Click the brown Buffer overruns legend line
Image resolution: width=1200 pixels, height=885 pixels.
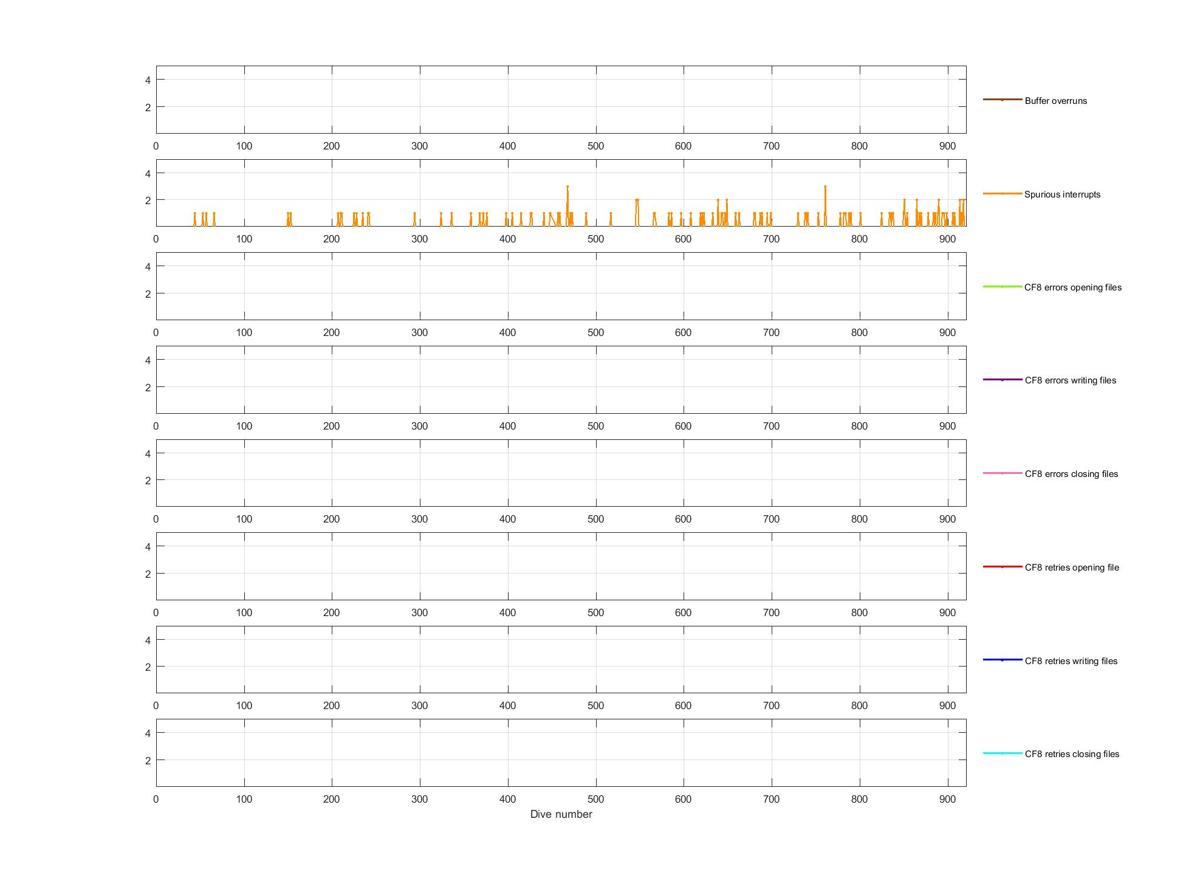(x=1002, y=100)
